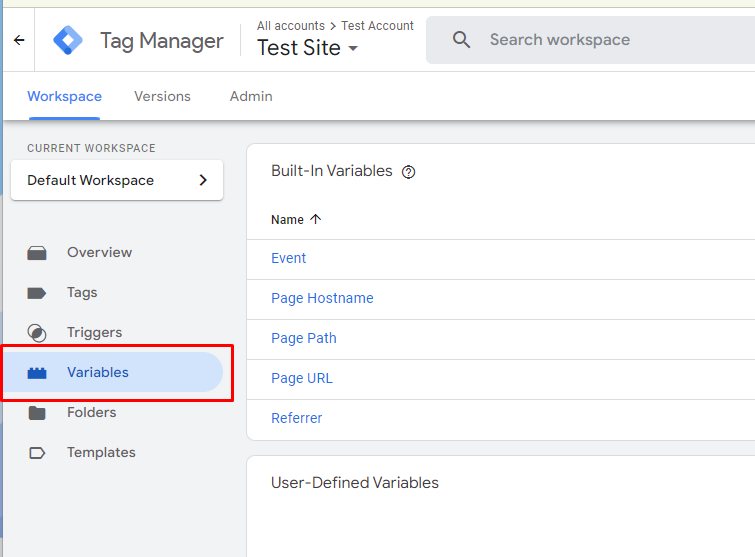This screenshot has height=557, width=755.
Task: Click the Tag Manager diamond logo
Action: point(68,40)
